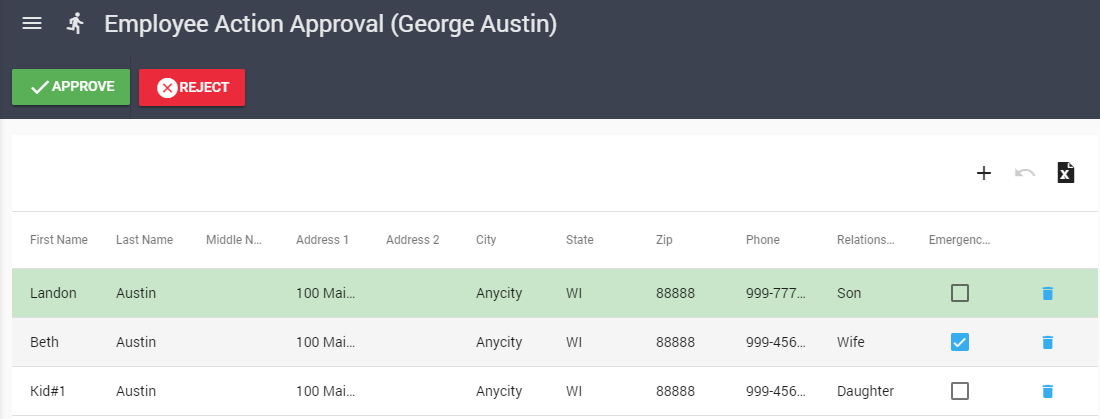This screenshot has width=1100, height=419.
Task: Select the Beth Austin row first name cell
Action: pyautogui.click(x=45, y=342)
